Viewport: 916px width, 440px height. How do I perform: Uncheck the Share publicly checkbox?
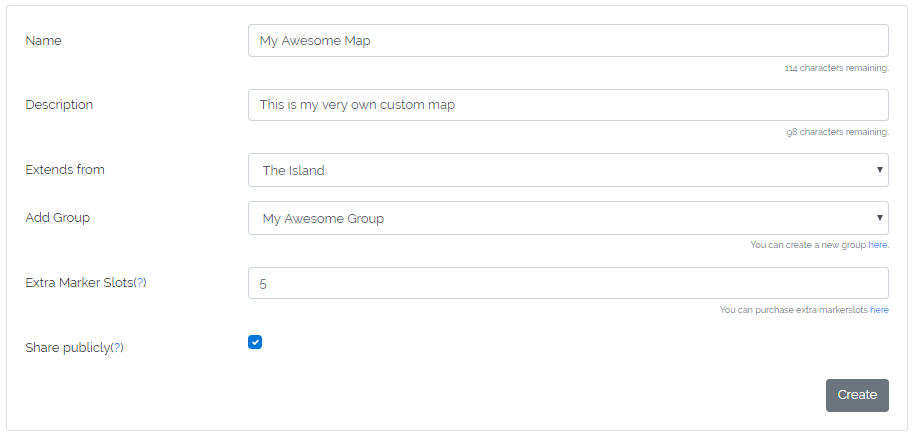click(255, 342)
